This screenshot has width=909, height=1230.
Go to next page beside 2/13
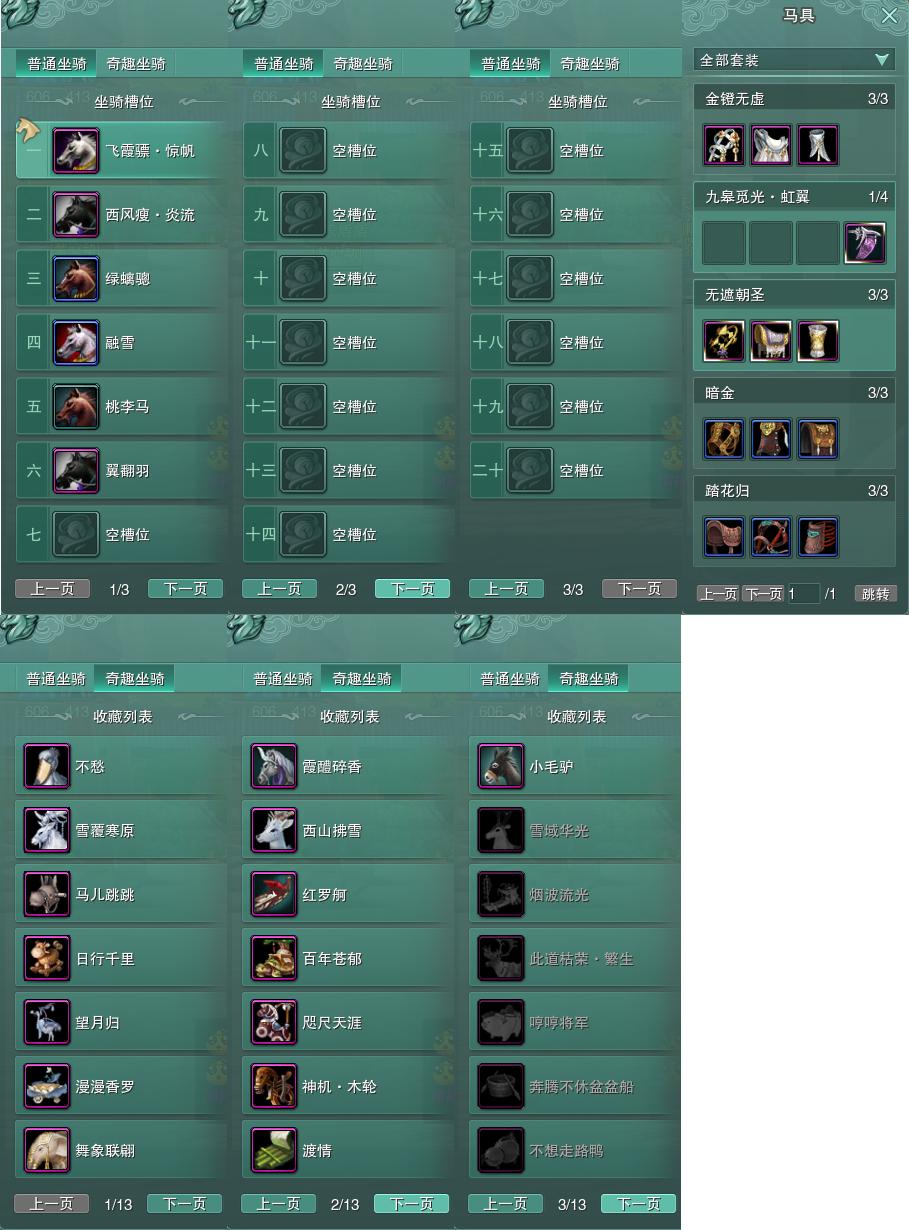[412, 1204]
